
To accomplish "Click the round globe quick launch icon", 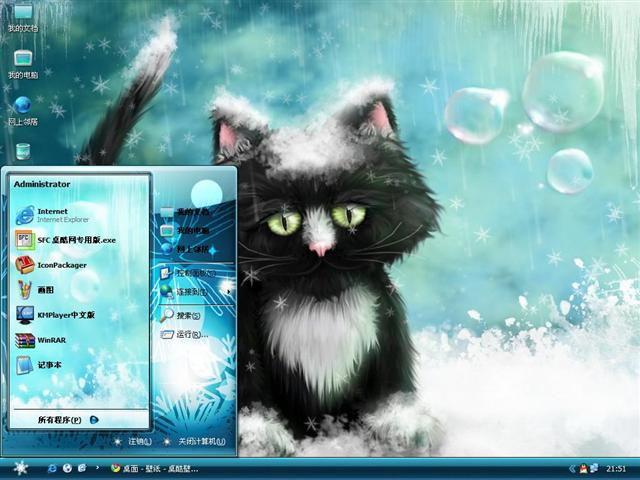I will (67, 468).
